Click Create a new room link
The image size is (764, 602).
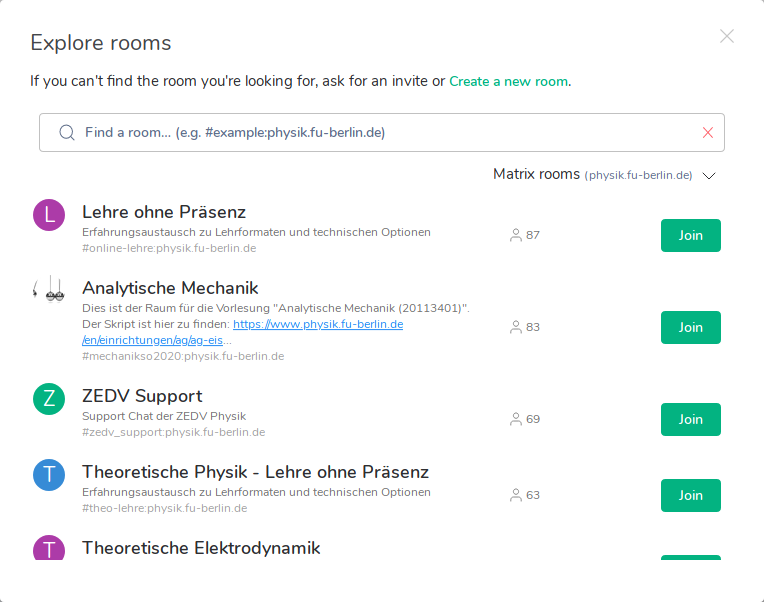coord(508,81)
